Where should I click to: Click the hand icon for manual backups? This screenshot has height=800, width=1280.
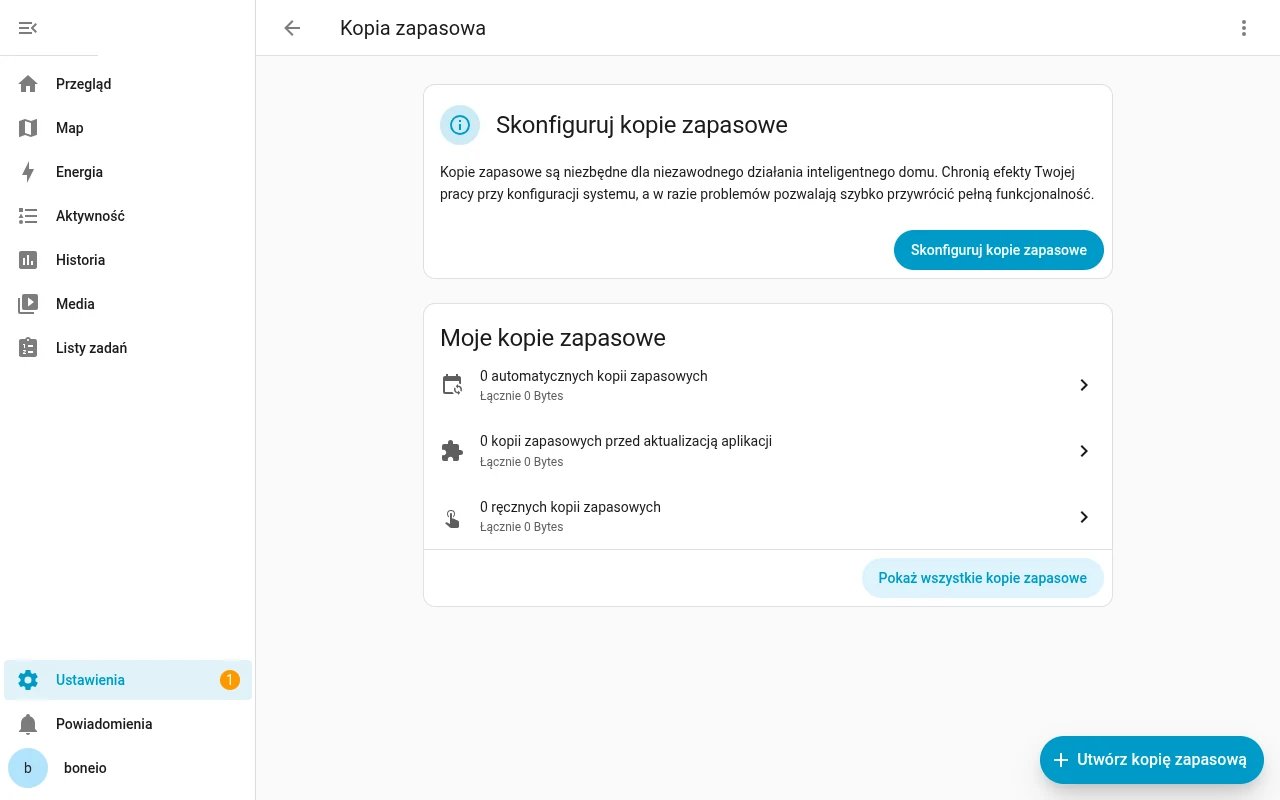[x=452, y=517]
